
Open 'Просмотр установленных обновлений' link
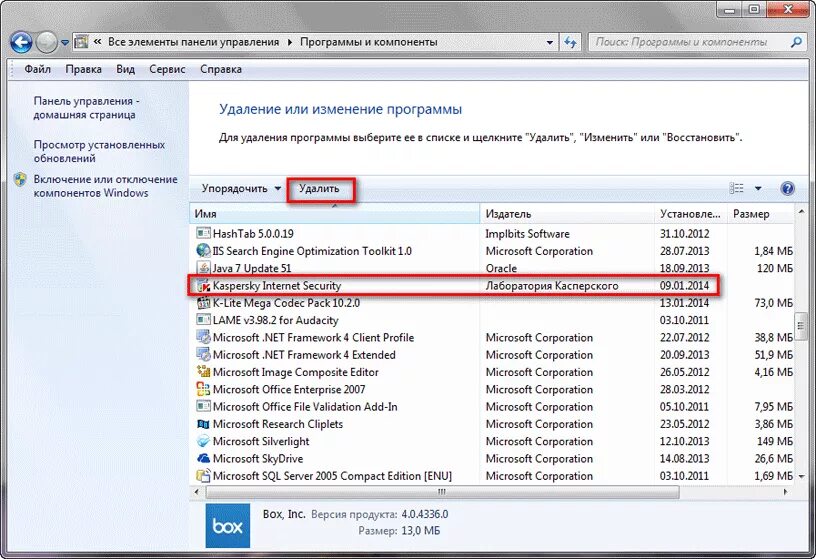tap(99, 151)
